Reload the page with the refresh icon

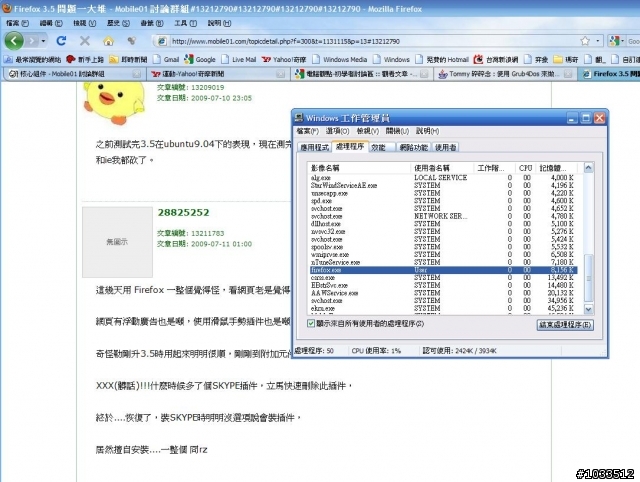tap(62, 41)
